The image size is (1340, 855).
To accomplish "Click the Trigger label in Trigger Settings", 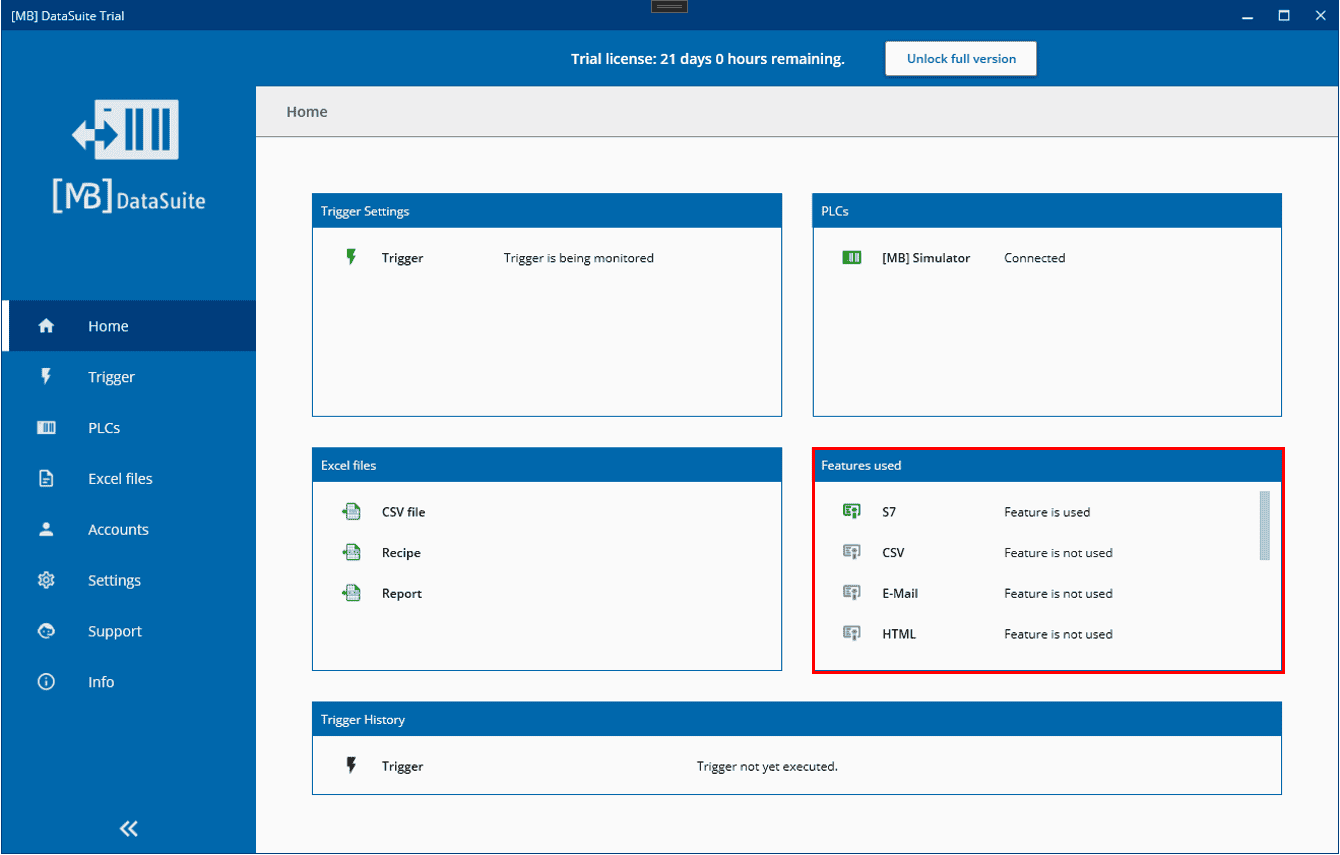I will pos(402,258).
